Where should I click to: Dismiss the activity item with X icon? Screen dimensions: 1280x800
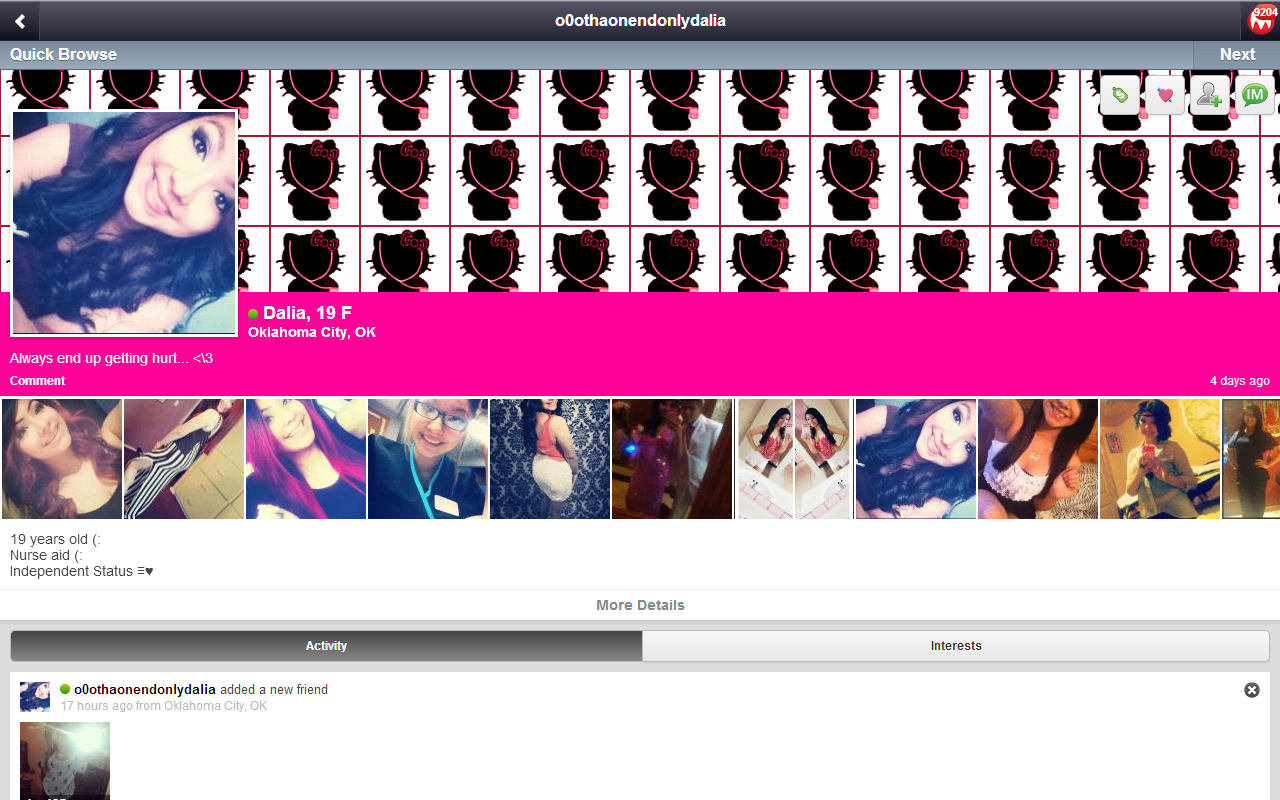tap(1252, 690)
